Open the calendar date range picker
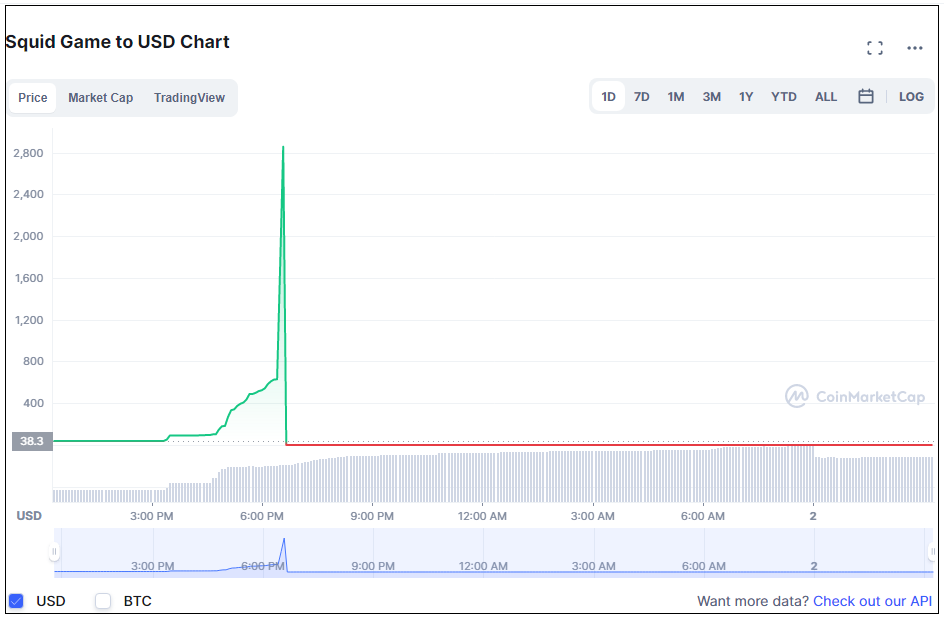 [866, 96]
